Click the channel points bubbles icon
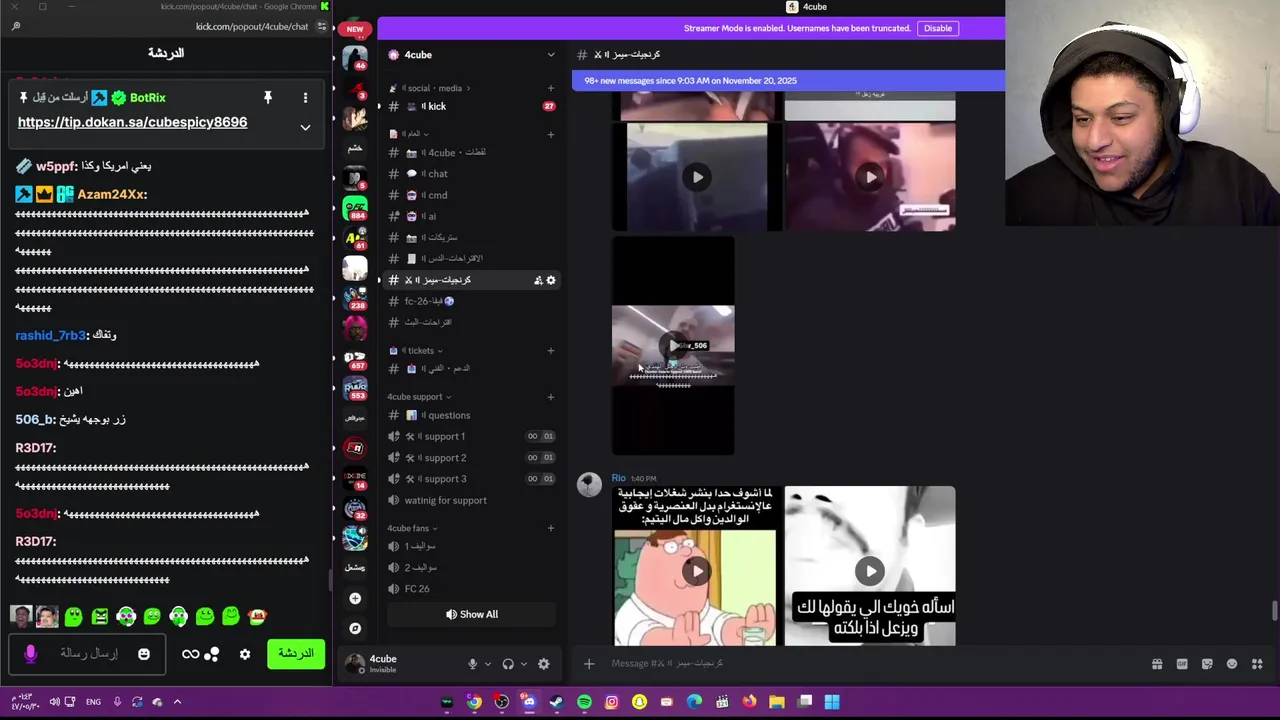 (212, 654)
